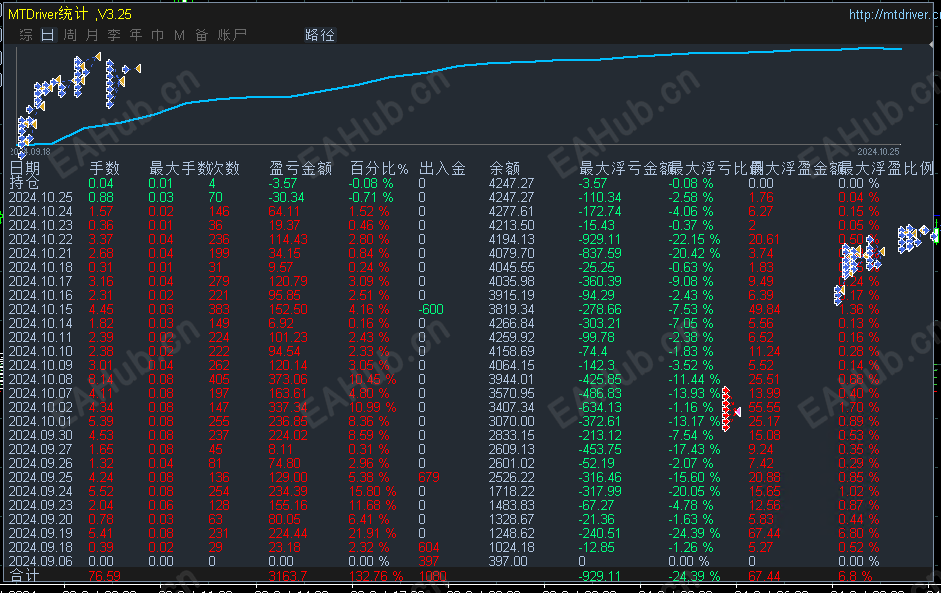Switch to the 账户 account tab
The image size is (941, 593).
tap(232, 35)
